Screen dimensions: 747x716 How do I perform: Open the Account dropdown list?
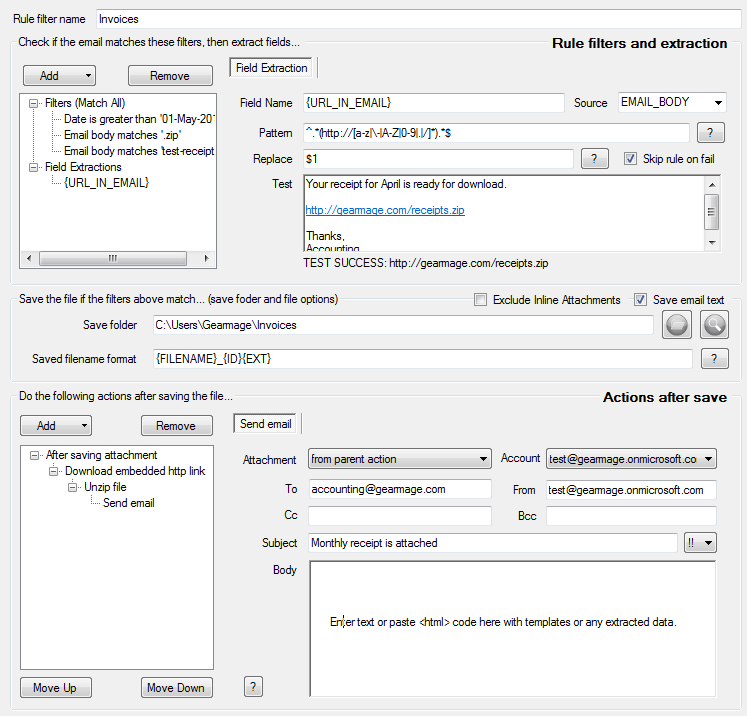click(x=709, y=459)
